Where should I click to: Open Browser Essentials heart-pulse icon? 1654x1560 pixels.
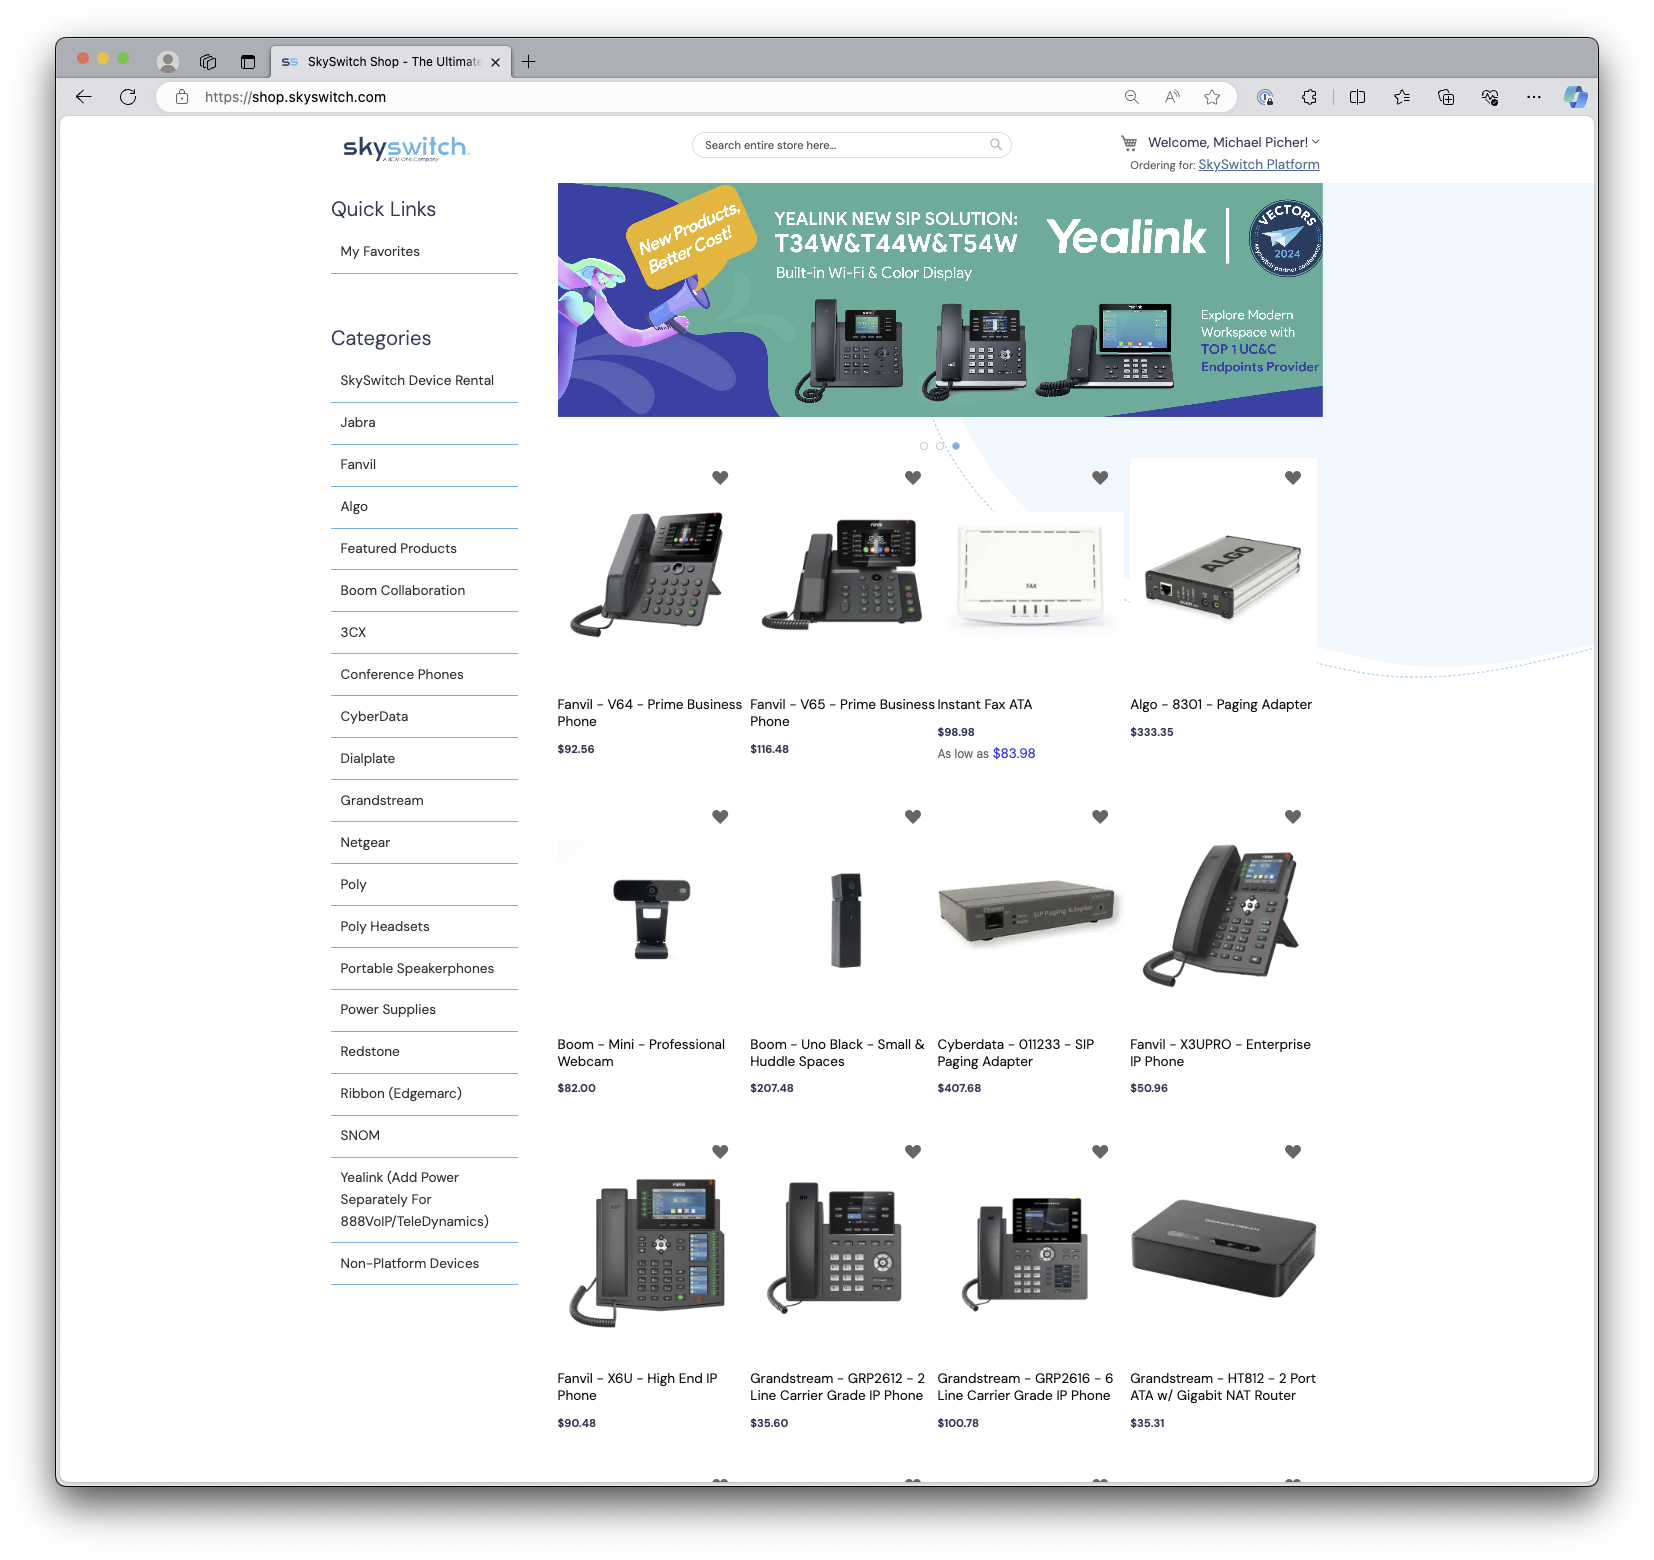pos(1490,97)
